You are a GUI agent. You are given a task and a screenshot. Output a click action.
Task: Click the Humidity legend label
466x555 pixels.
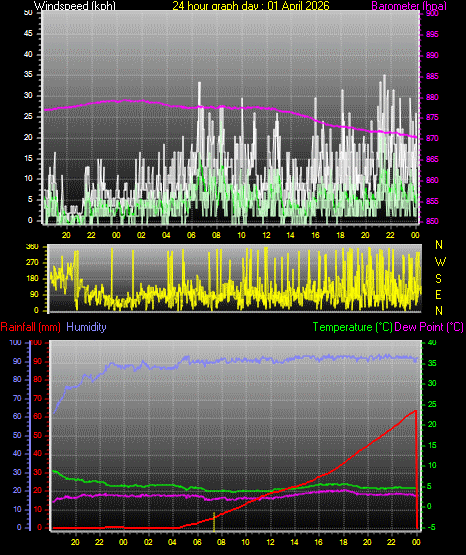click(x=86, y=327)
